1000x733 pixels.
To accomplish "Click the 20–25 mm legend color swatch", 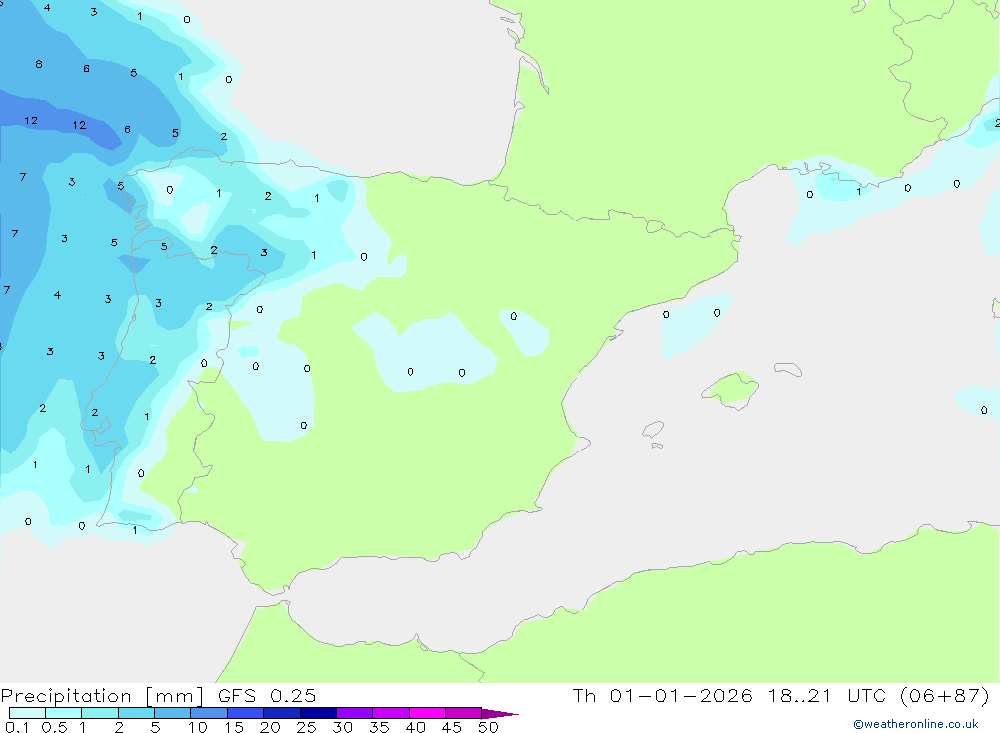I will [282, 713].
